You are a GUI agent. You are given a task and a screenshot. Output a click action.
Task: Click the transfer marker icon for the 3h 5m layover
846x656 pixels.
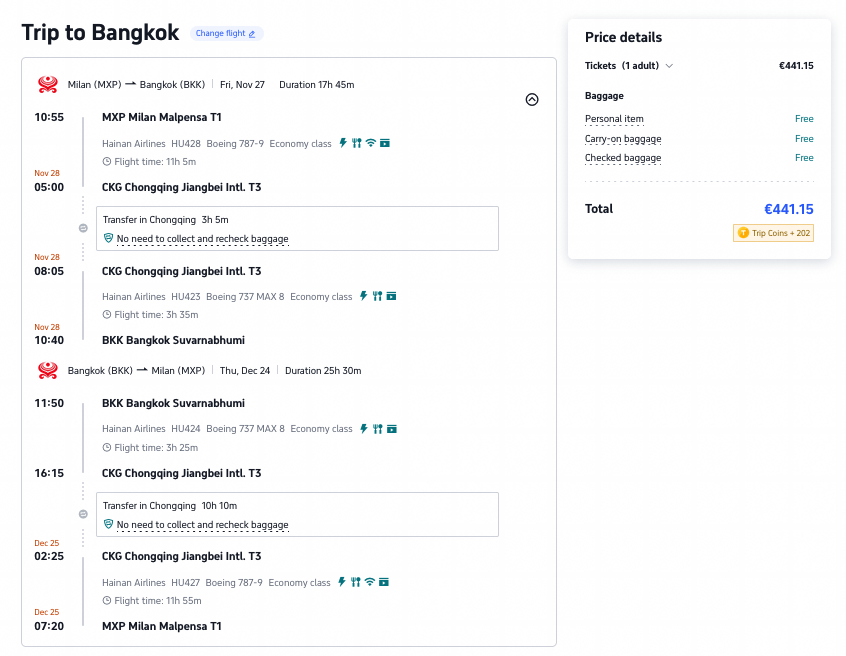[83, 228]
